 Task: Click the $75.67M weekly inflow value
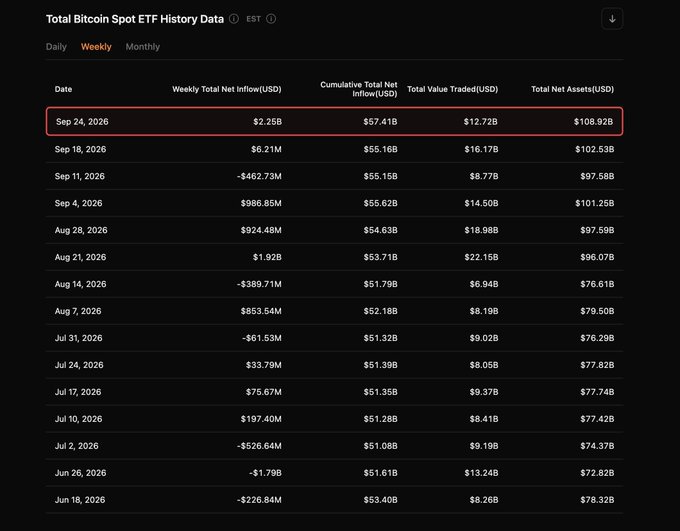[264, 391]
